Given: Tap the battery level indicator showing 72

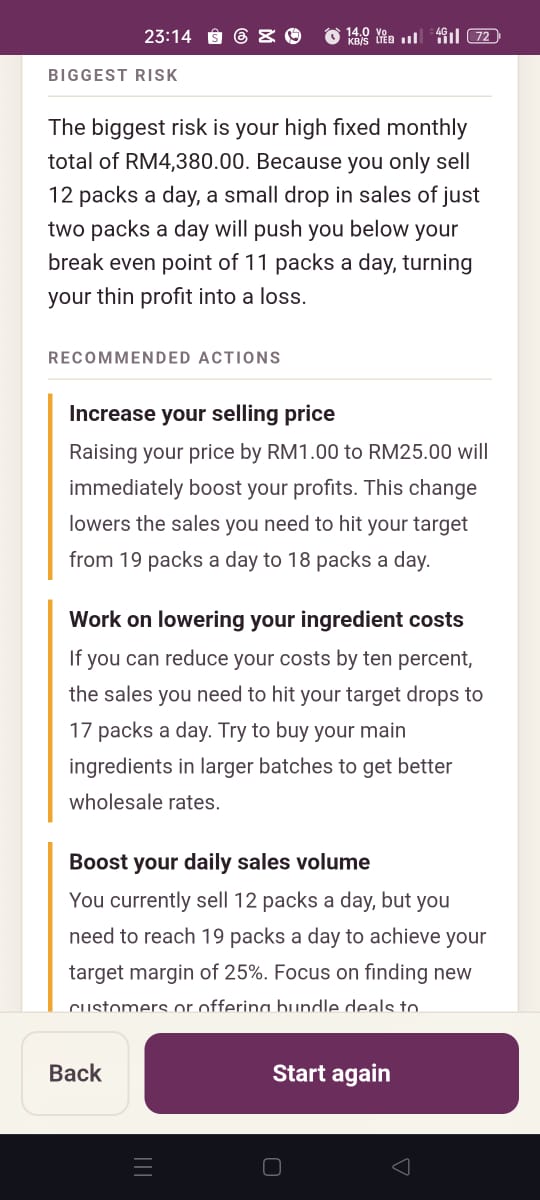Looking at the screenshot, I should click(483, 37).
